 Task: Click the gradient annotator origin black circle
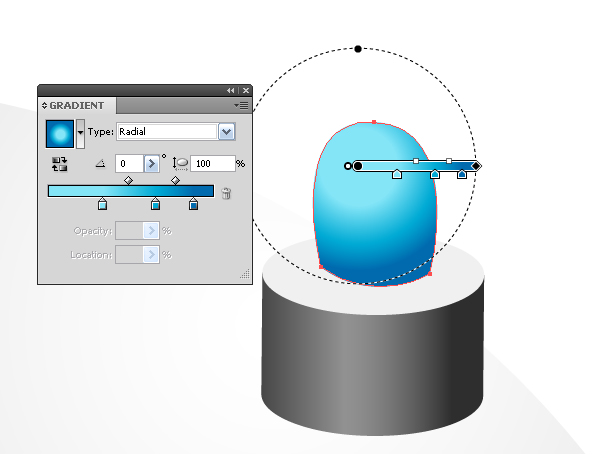(x=358, y=166)
